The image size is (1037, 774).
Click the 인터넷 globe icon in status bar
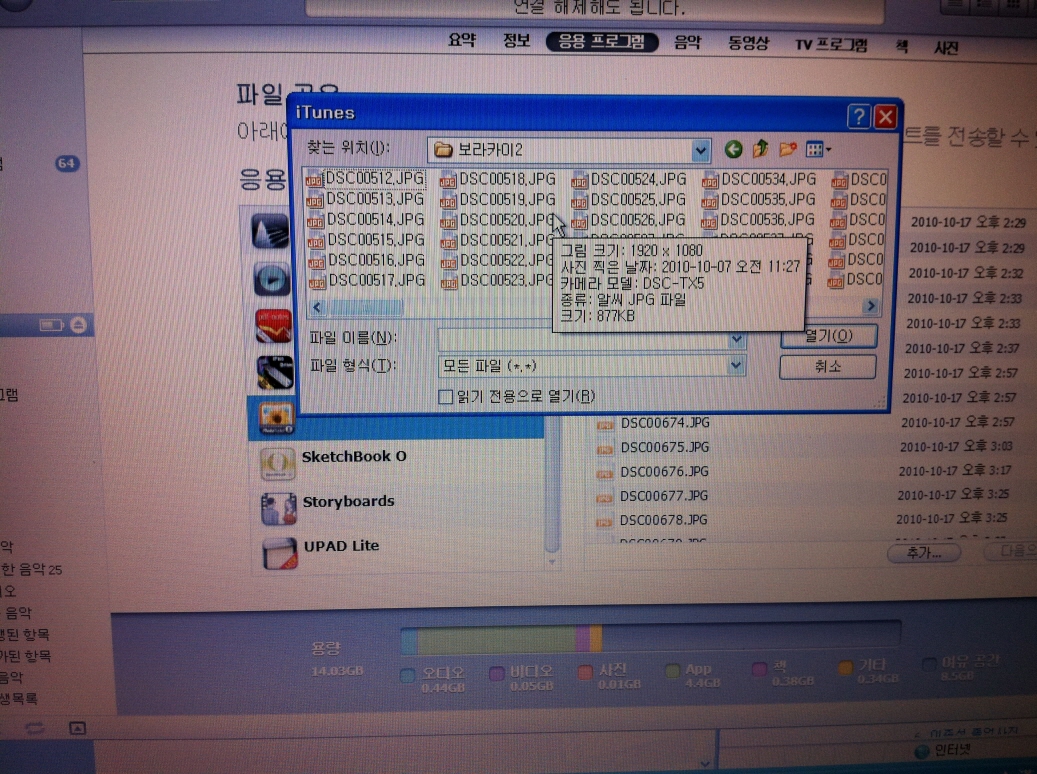921,752
